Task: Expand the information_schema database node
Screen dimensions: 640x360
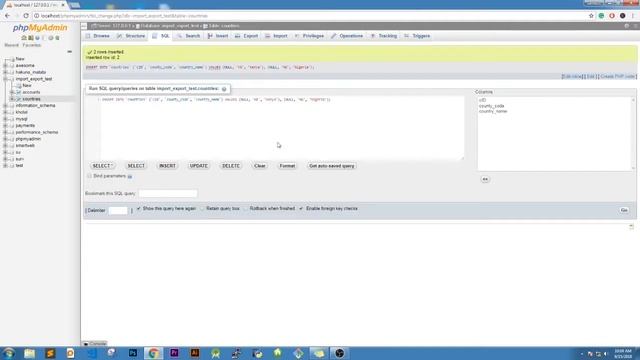Action: (5, 105)
